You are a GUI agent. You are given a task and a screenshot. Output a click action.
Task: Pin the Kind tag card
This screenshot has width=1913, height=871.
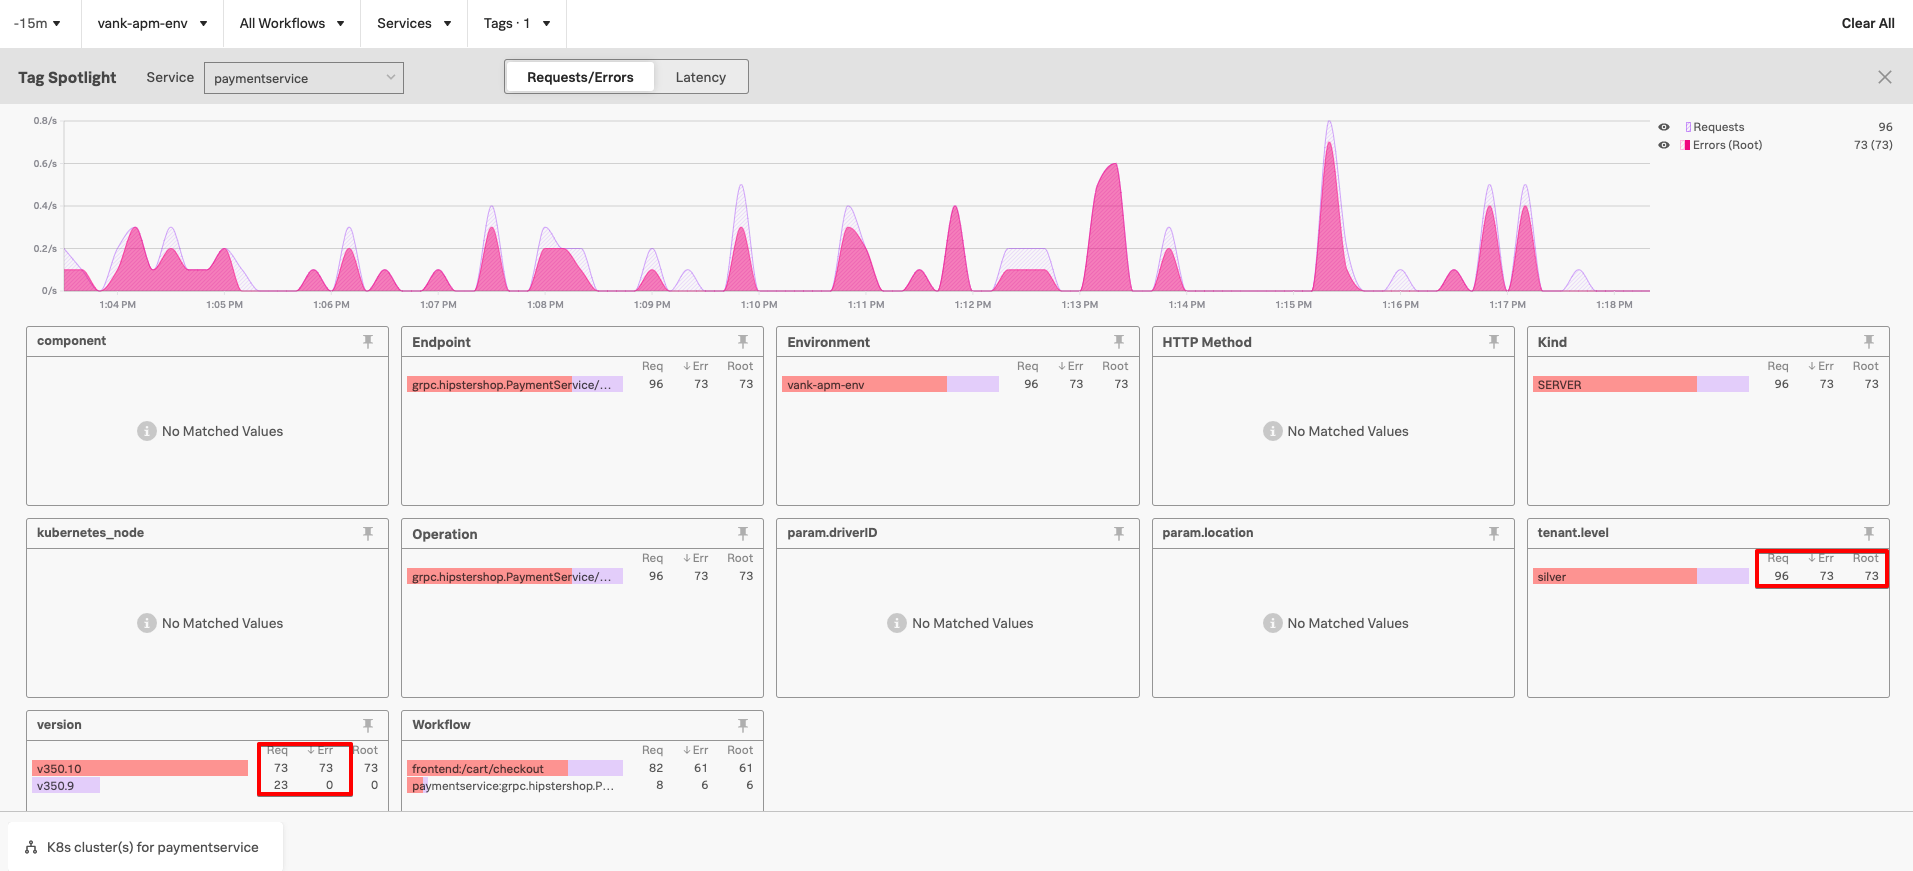point(1869,341)
